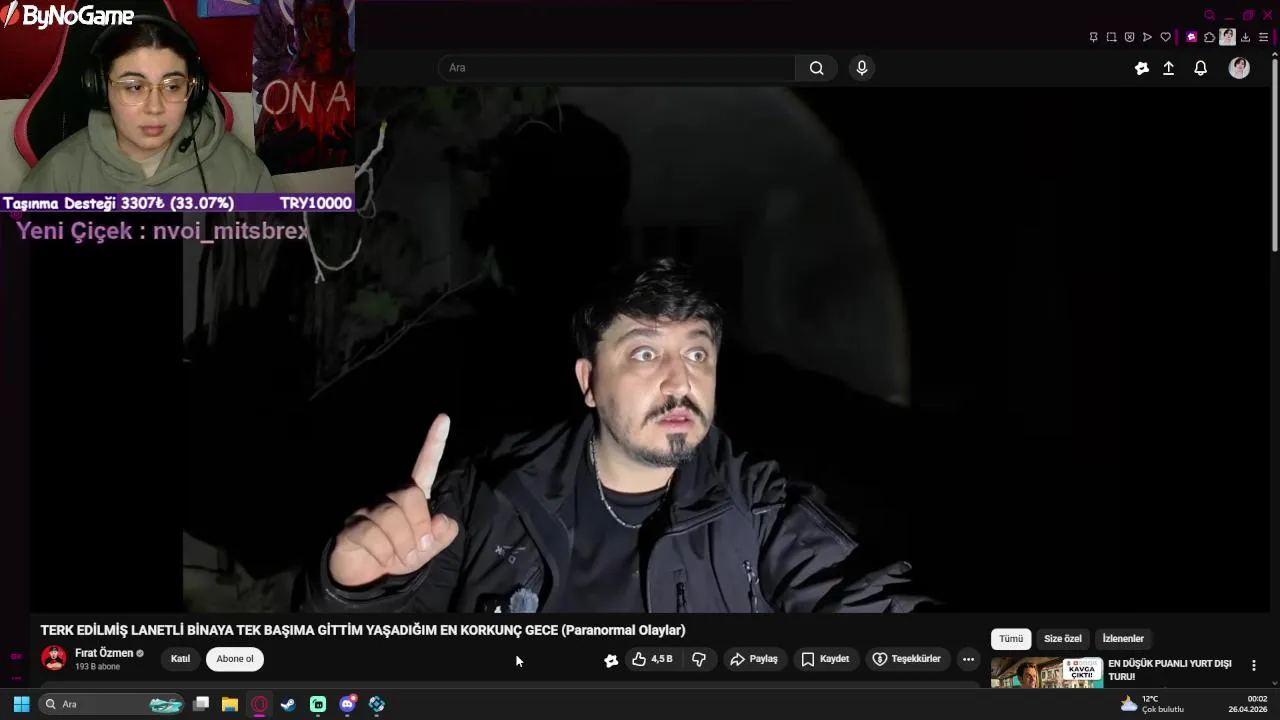Open the Windows Start menu
This screenshot has width=1280, height=720.
coord(21,704)
